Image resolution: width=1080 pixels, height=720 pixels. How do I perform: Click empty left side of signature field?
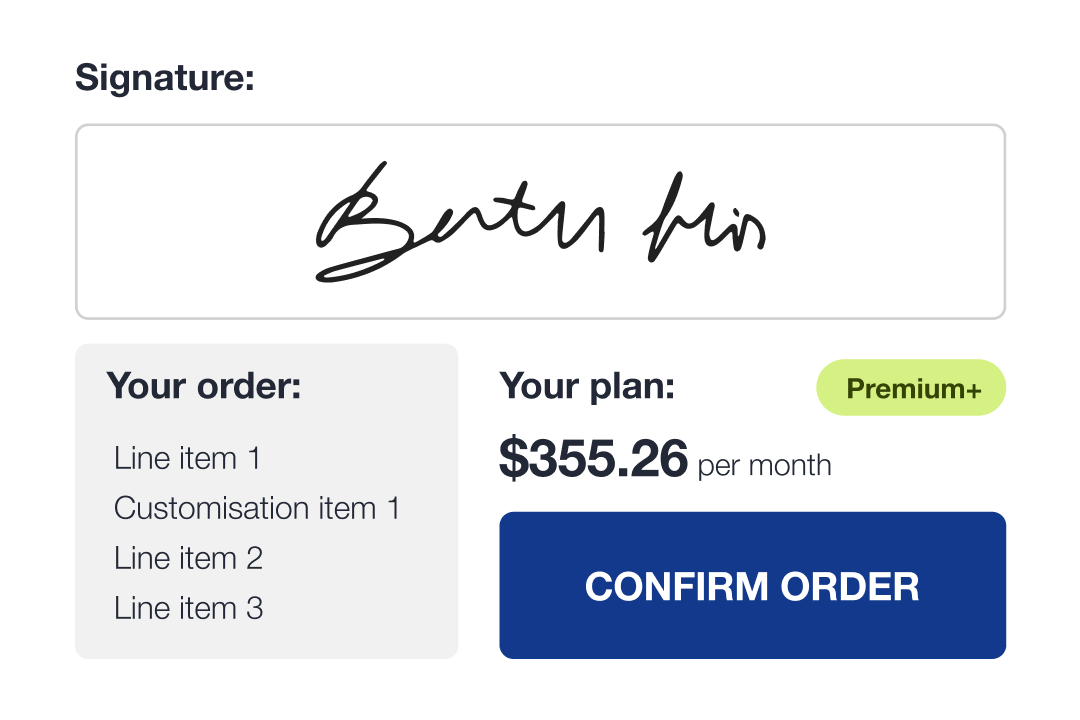click(x=180, y=222)
